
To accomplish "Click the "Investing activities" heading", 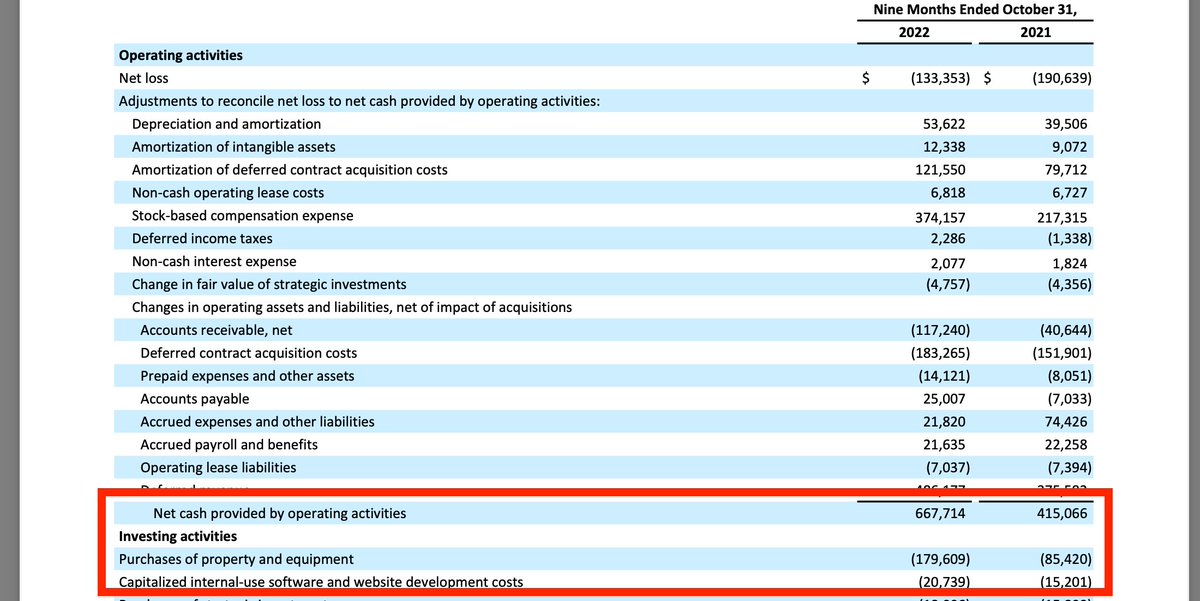I will tap(178, 537).
